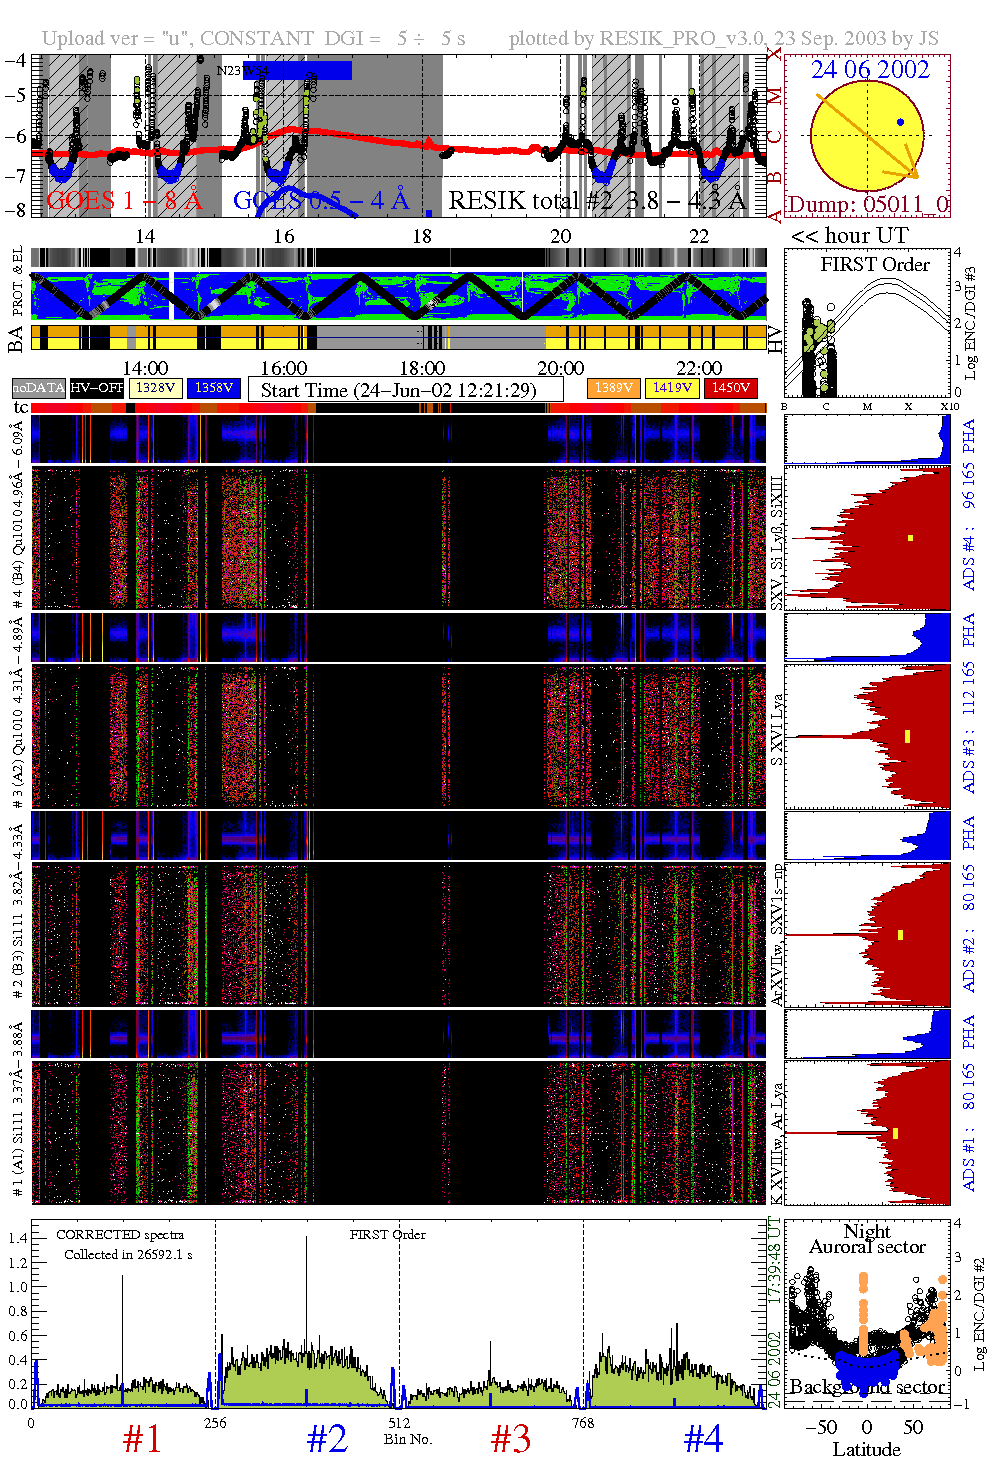Click the HV-OFF black legend box

(x=96, y=388)
